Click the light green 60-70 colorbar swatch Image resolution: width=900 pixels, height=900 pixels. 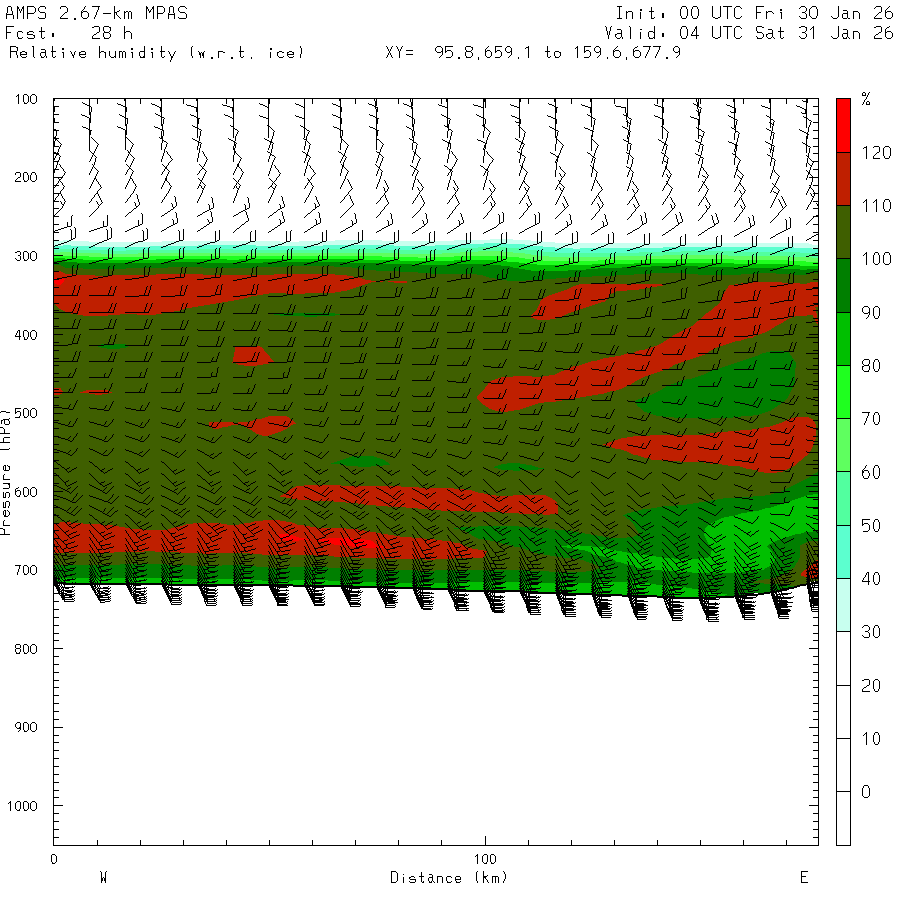point(843,445)
